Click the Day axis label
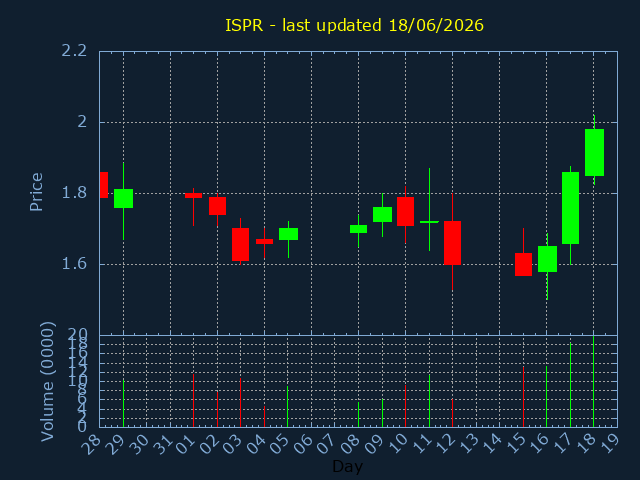Viewport: 640px width, 480px height. (x=347, y=466)
